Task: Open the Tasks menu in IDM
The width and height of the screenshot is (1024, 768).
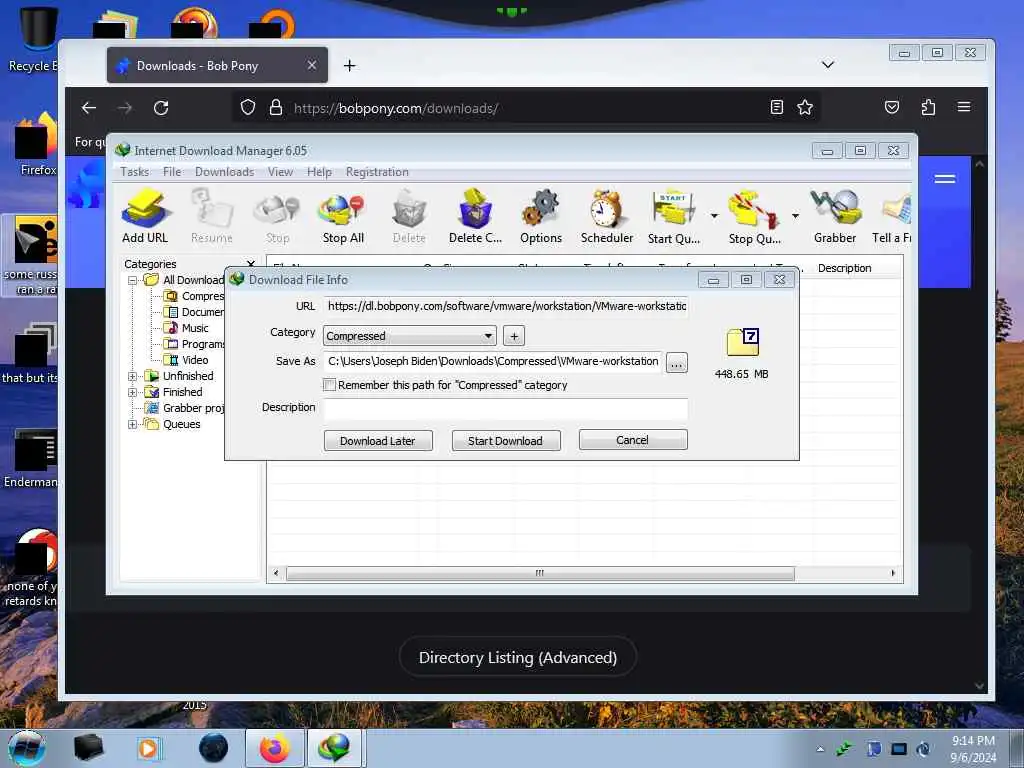Action: click(135, 172)
